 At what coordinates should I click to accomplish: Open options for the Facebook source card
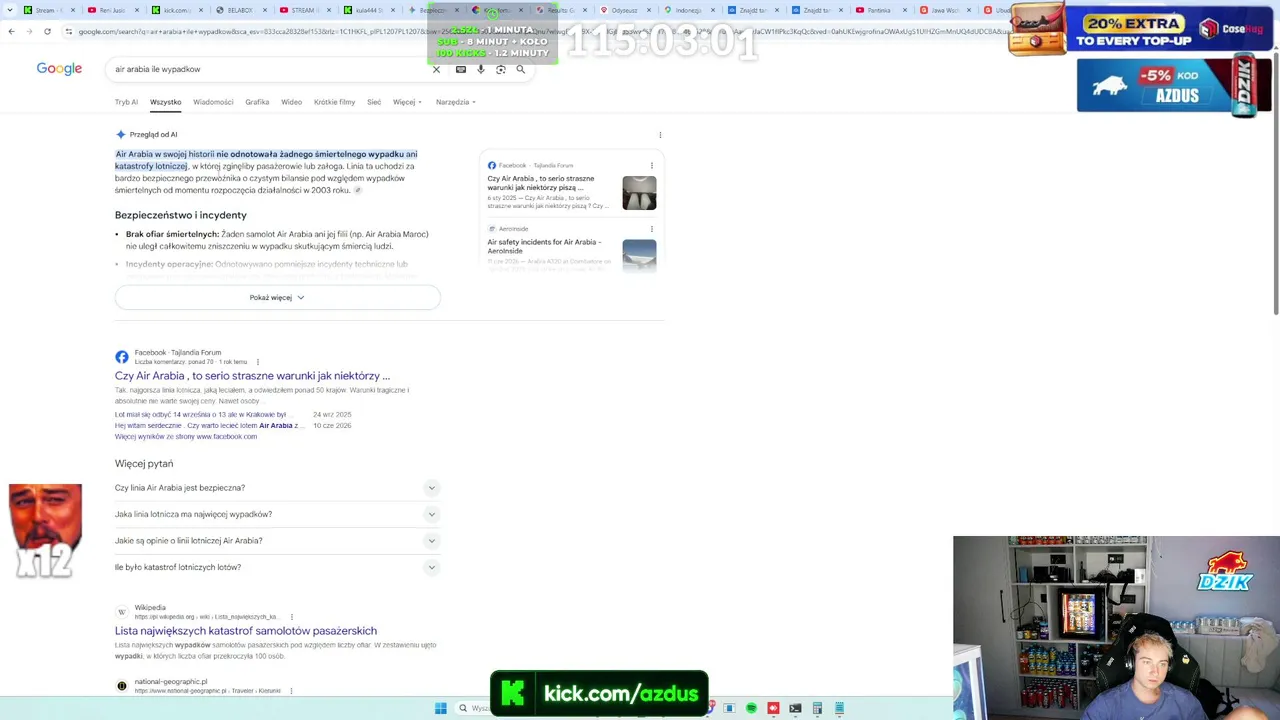tap(652, 165)
